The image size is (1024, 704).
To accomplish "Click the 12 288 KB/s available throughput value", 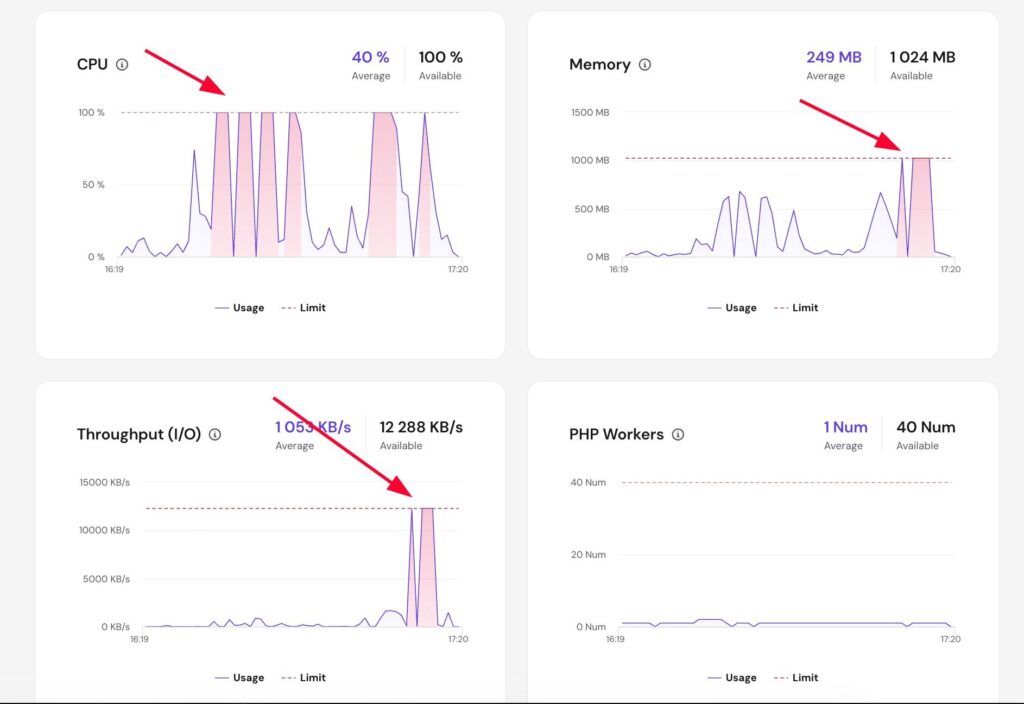I will pyautogui.click(x=421, y=428).
